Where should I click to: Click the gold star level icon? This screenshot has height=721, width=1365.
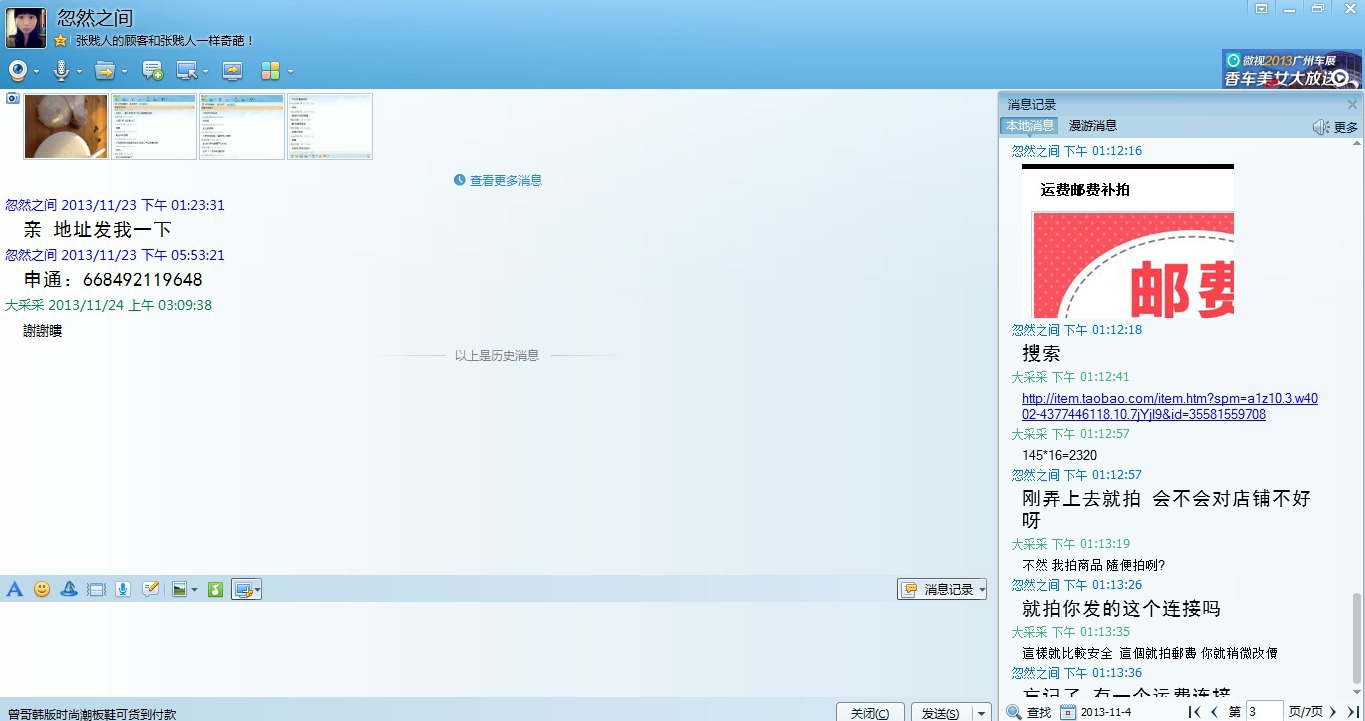click(x=61, y=41)
